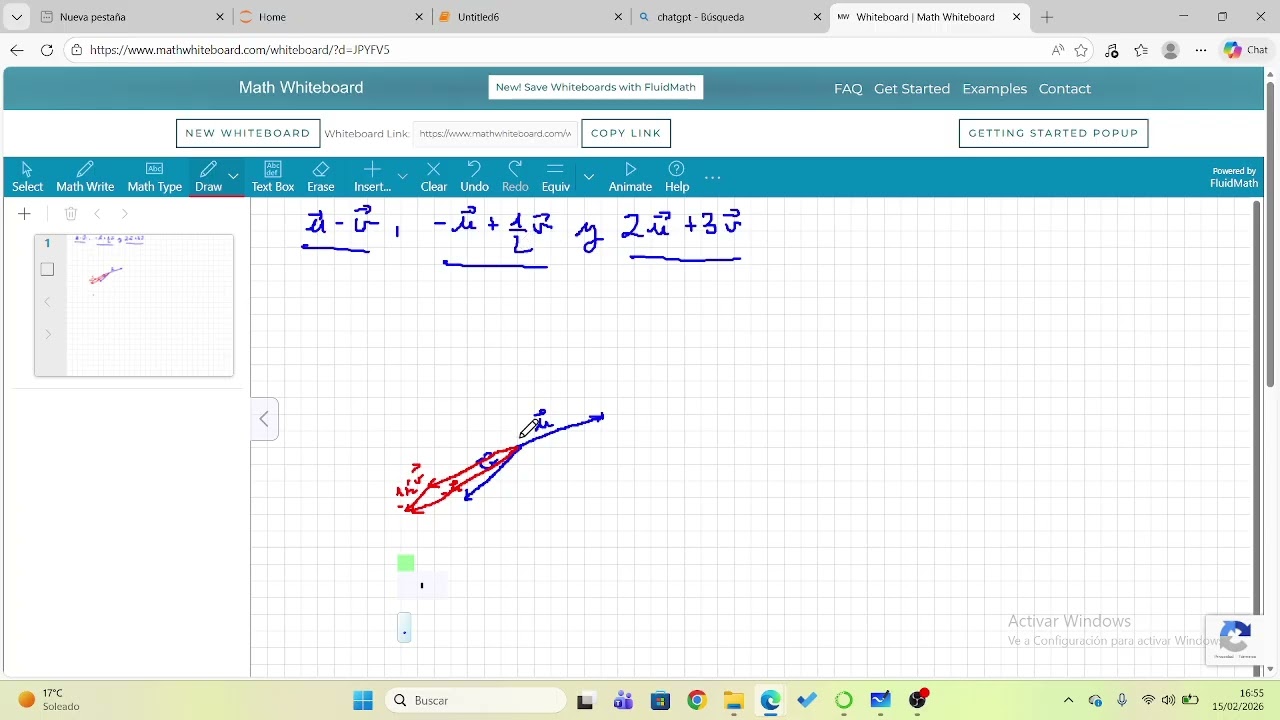Open the Contact link
Screen dimensions: 1280x720
[1064, 89]
